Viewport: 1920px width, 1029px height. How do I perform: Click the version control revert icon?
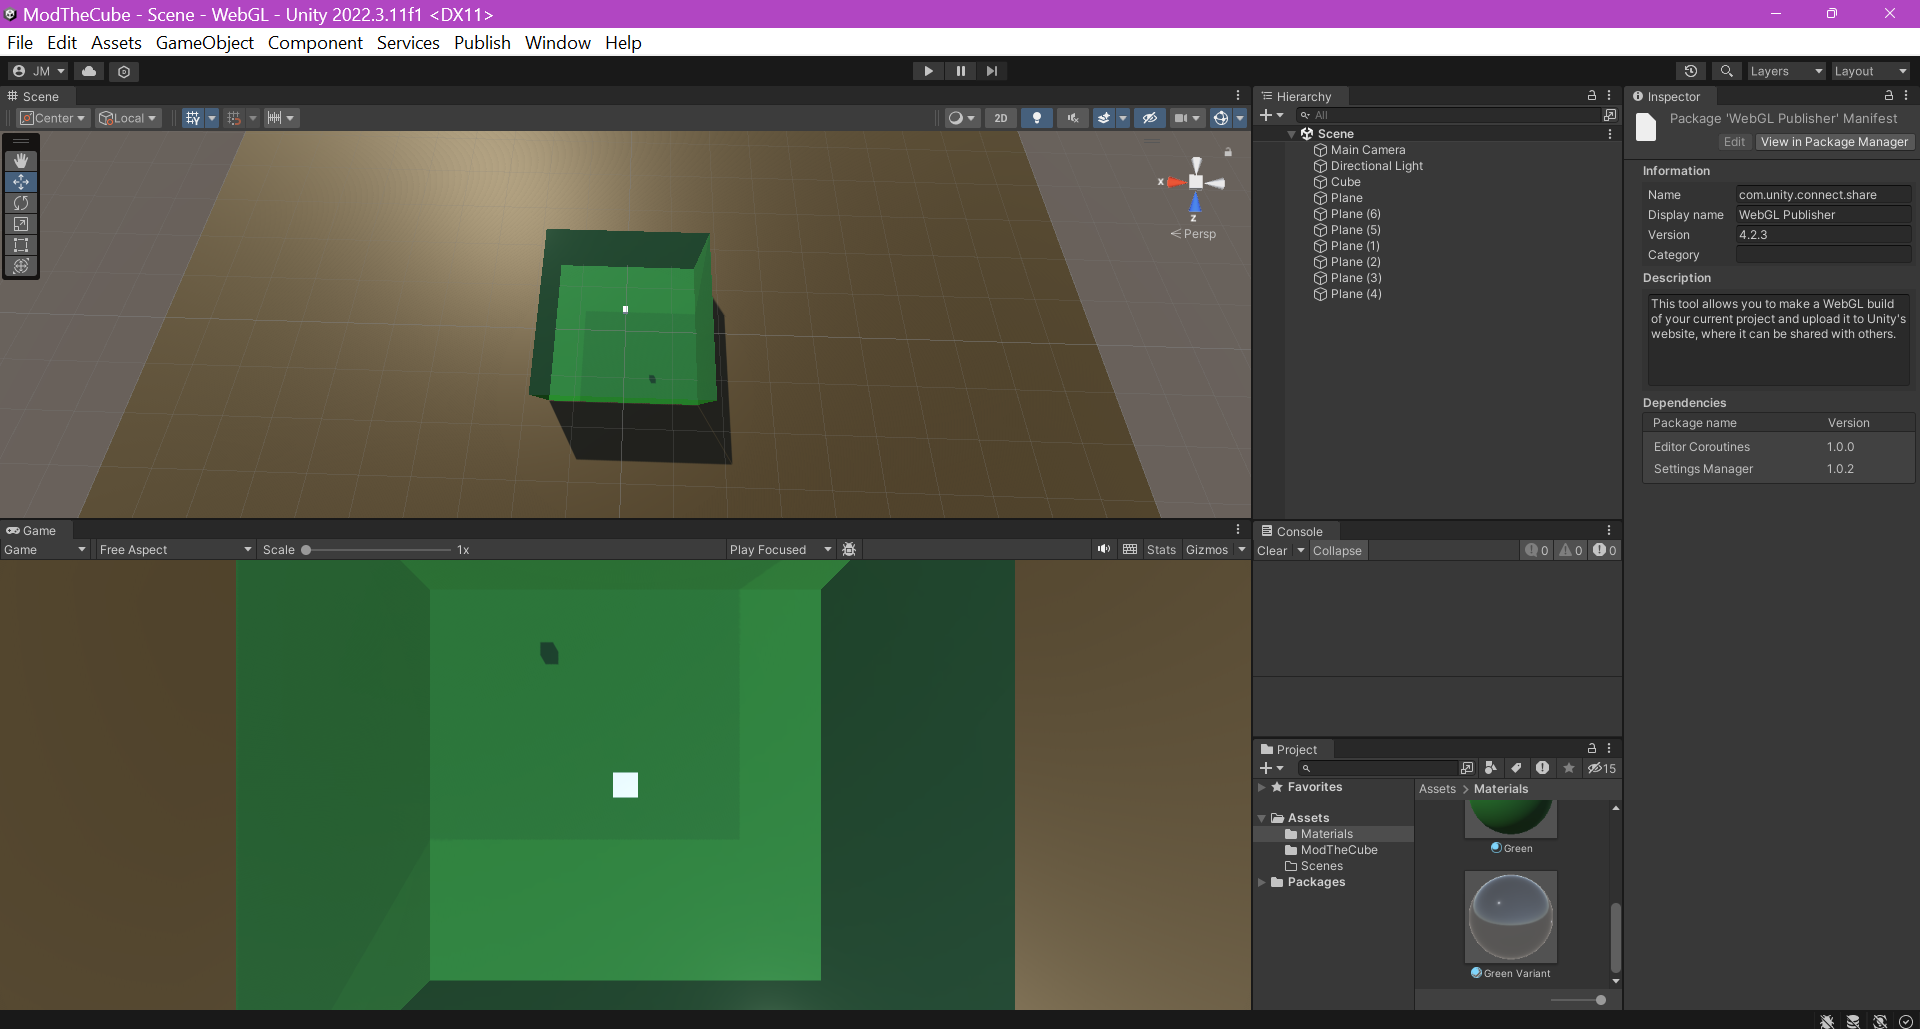click(1690, 70)
